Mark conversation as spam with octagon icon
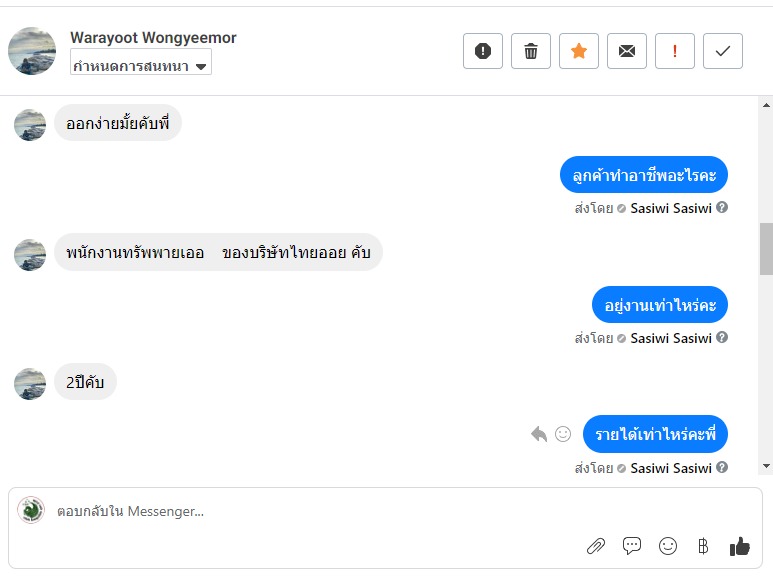The height and width of the screenshot is (579, 773). coord(482,51)
